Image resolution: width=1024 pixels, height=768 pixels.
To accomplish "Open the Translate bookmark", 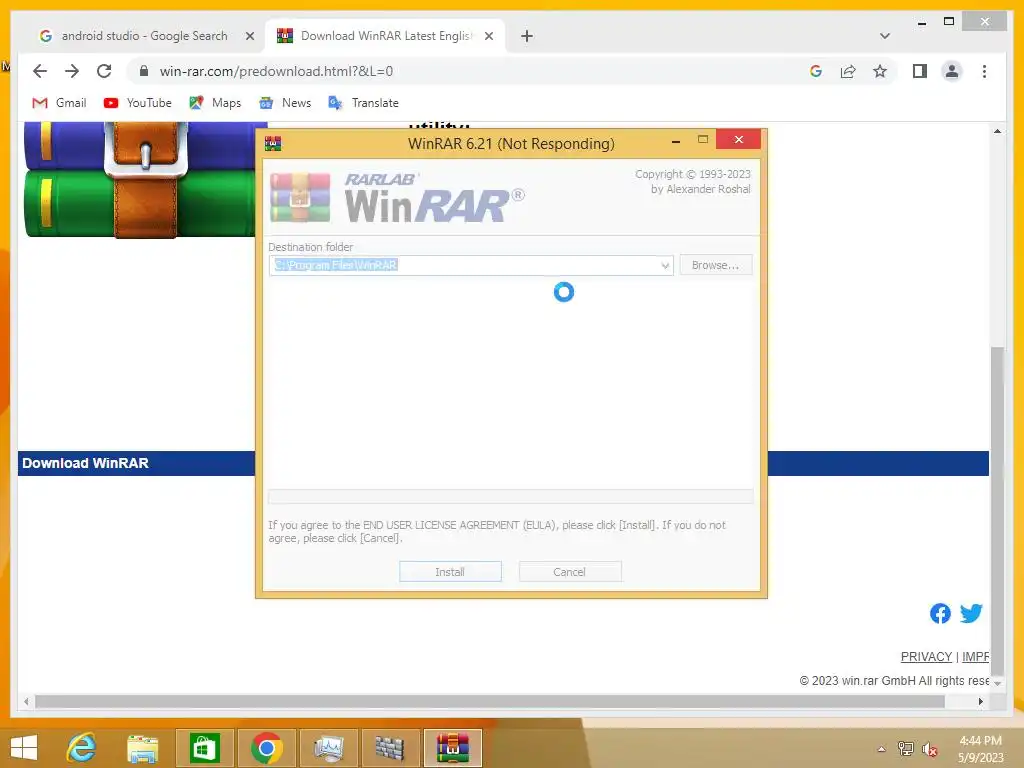I will (364, 103).
